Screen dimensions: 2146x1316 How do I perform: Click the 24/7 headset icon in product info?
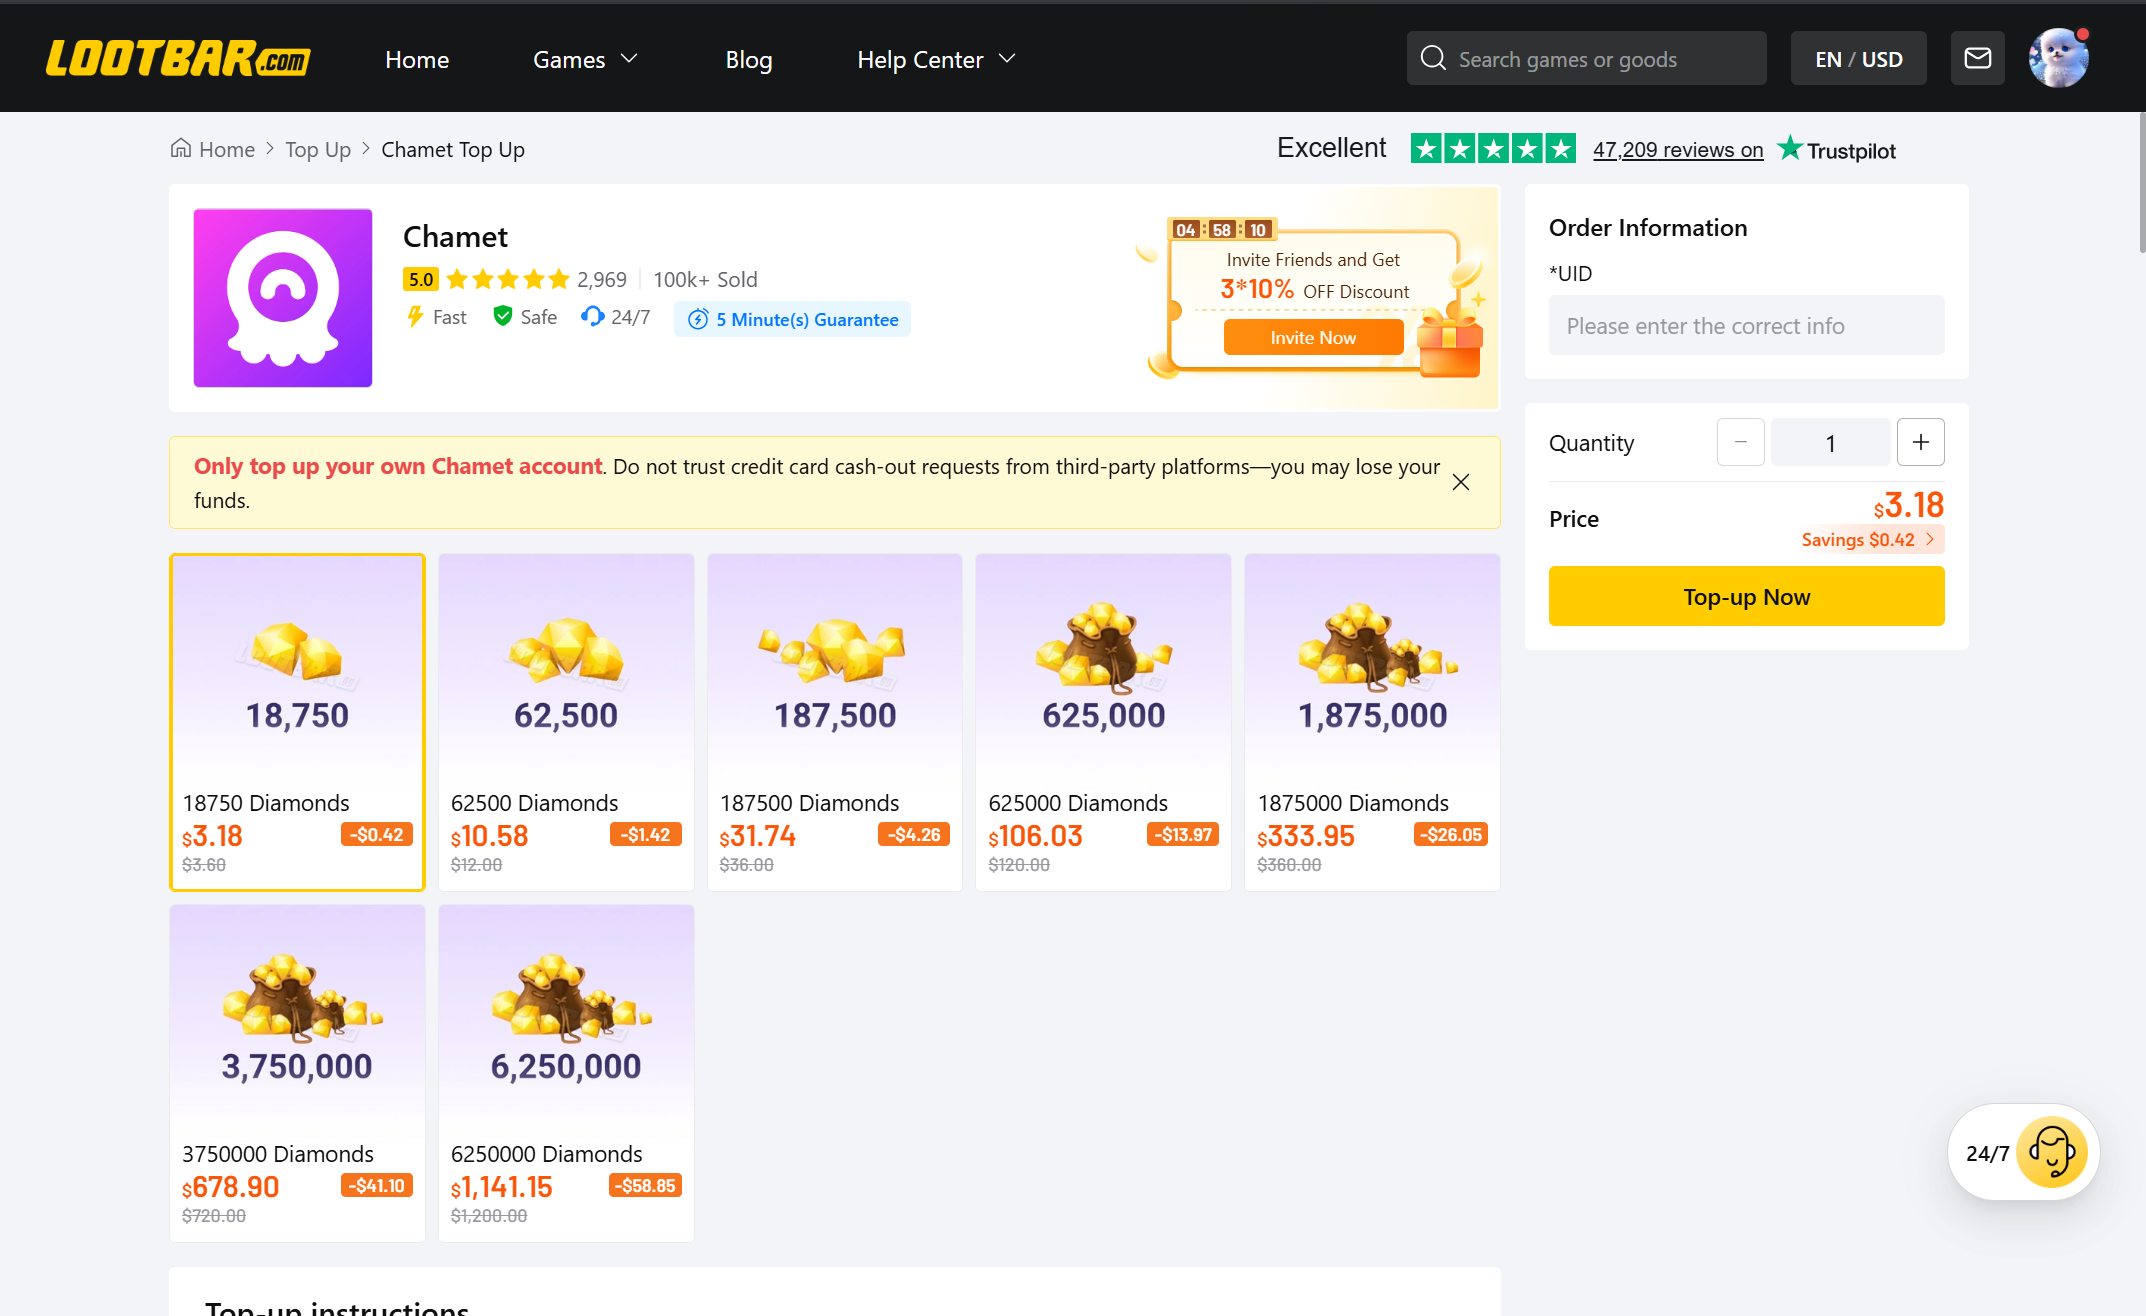pyautogui.click(x=593, y=317)
